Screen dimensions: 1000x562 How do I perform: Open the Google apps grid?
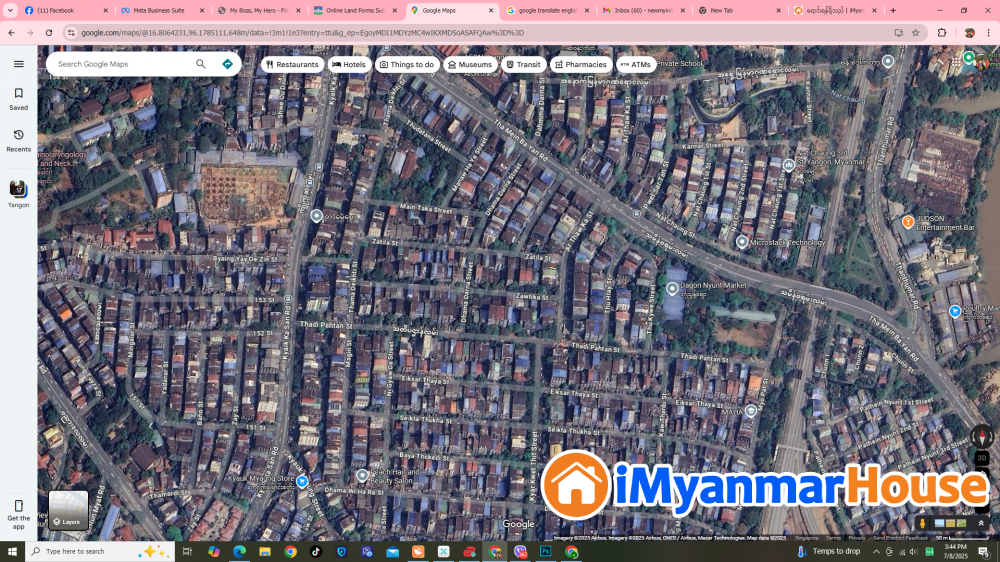coord(955,62)
